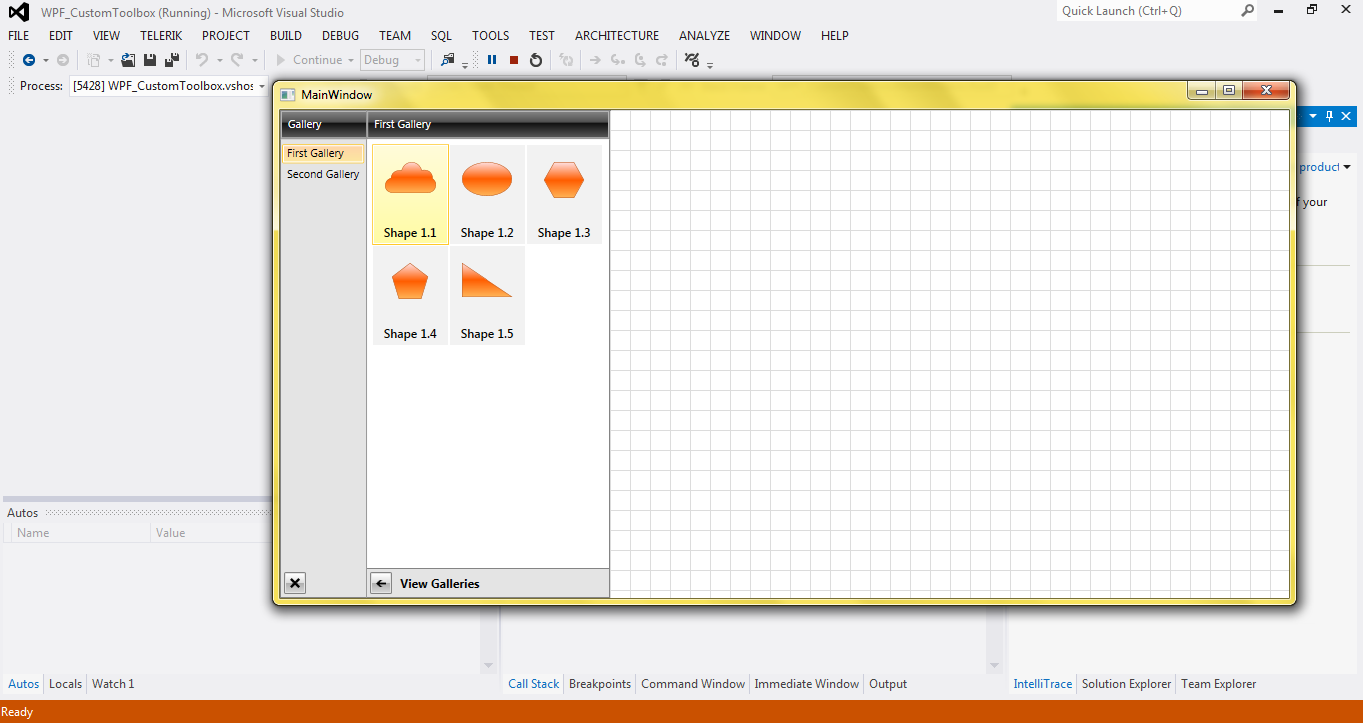This screenshot has height=723, width=1363.
Task: Open the TEAM menu
Action: click(x=395, y=35)
